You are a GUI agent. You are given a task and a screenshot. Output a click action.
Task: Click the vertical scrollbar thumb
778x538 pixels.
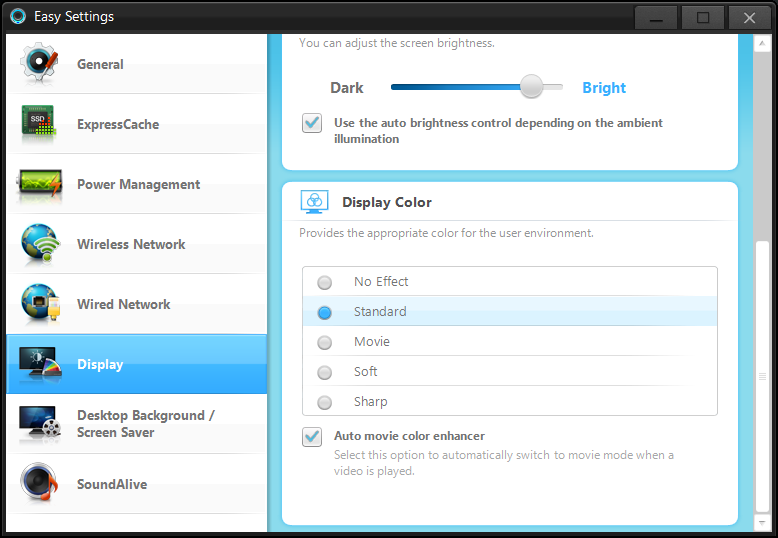click(763, 375)
